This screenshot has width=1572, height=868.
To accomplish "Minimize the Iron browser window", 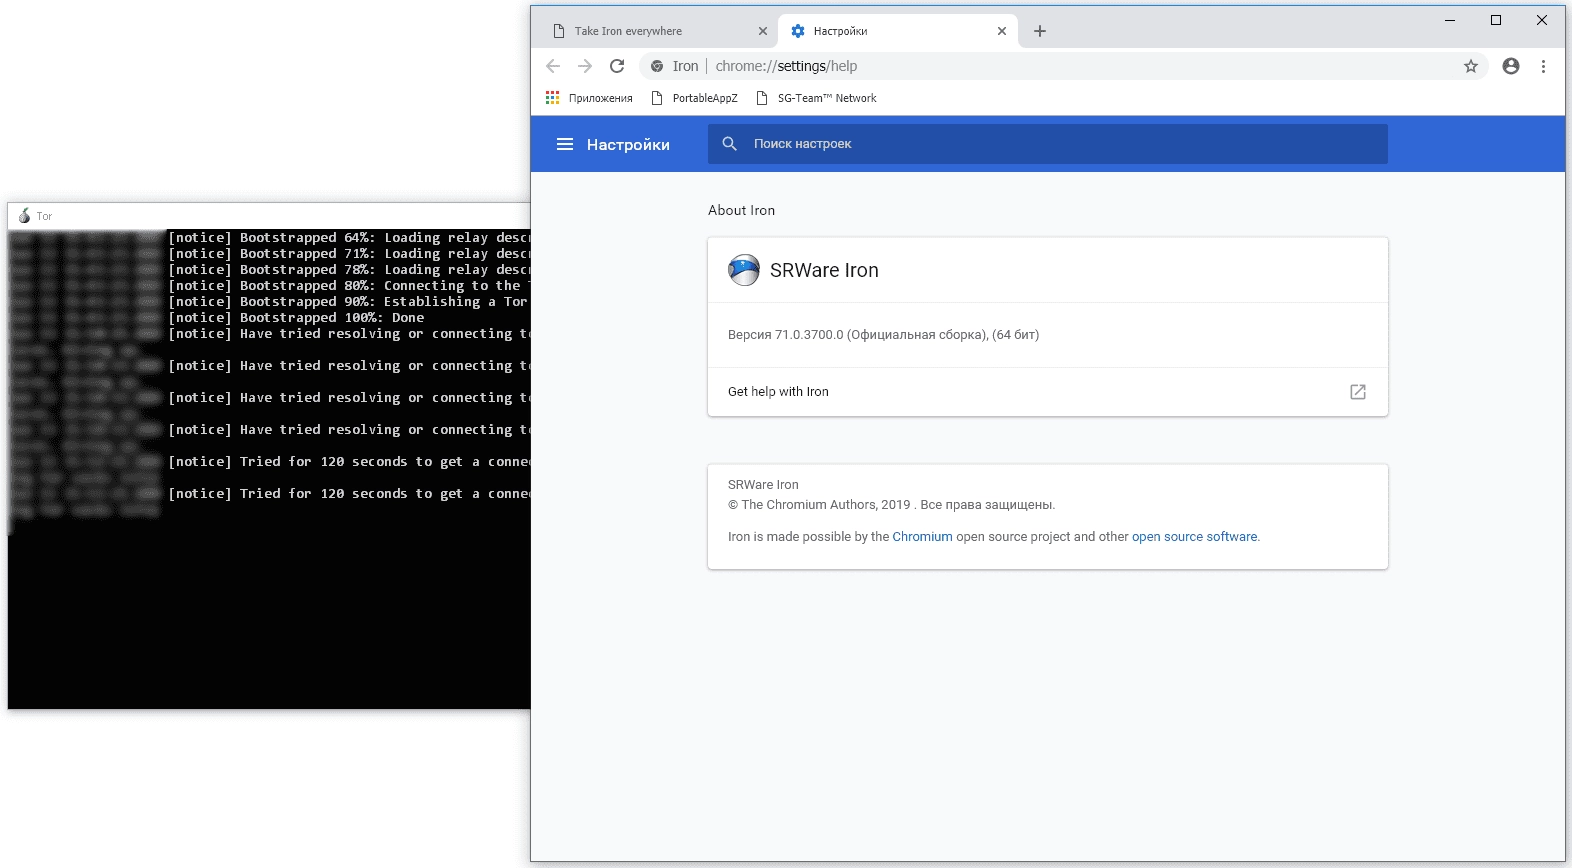I will pyautogui.click(x=1450, y=20).
